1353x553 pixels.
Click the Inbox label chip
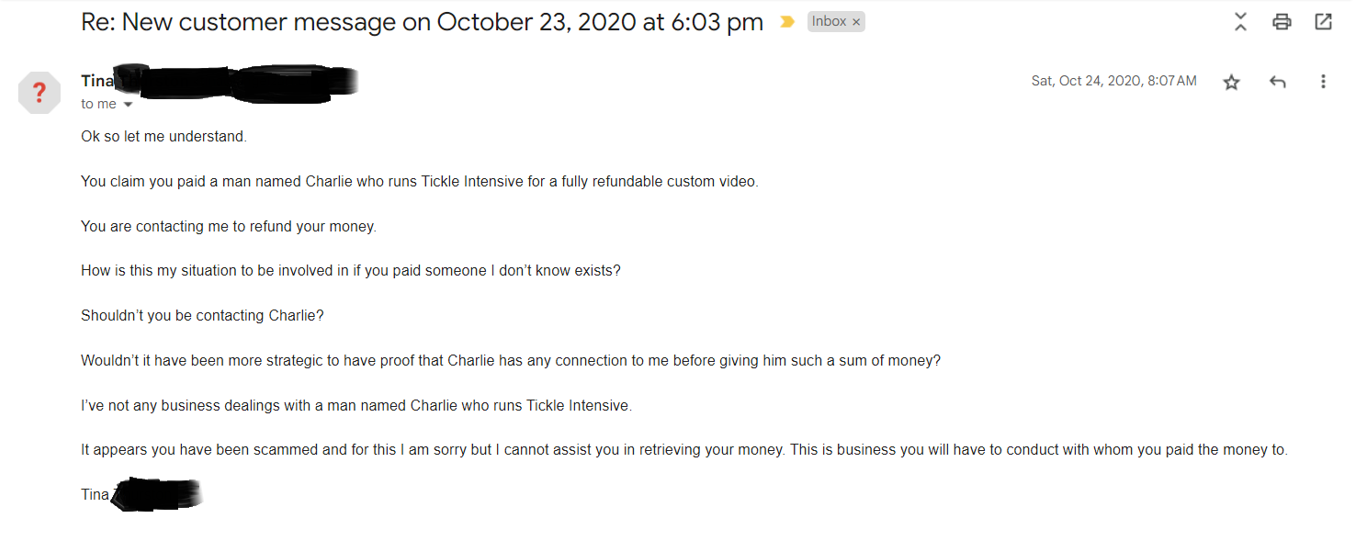tap(829, 21)
